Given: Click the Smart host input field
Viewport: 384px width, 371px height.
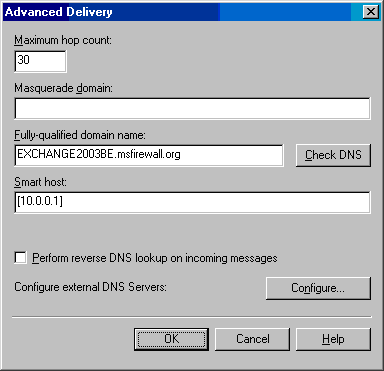Looking at the screenshot, I should [192, 202].
